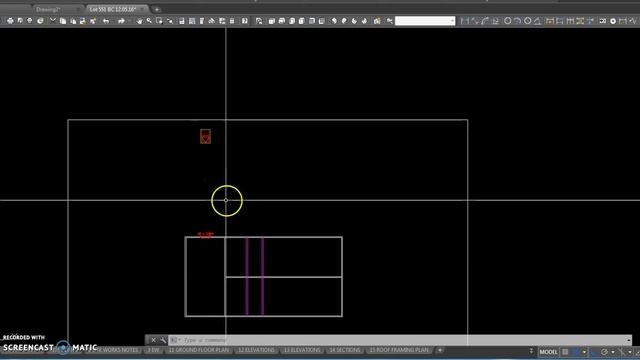The width and height of the screenshot is (640, 360).
Task: Select the Linear dimension tool
Action: 464,20
